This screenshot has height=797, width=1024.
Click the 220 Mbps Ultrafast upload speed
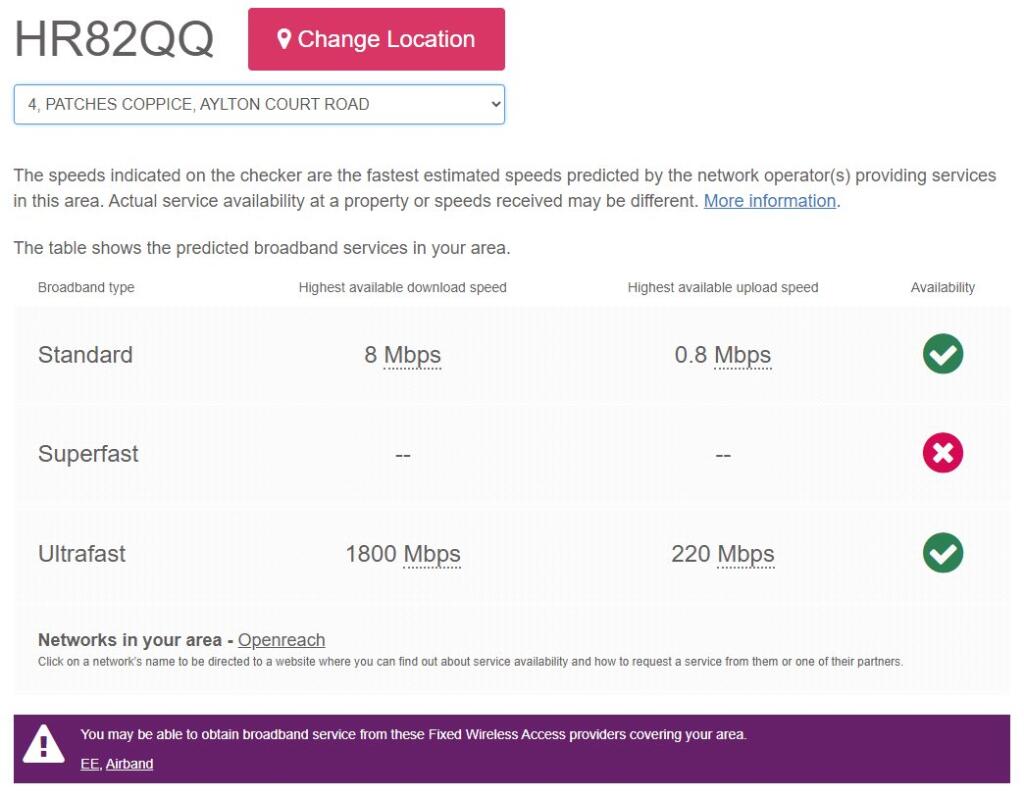coord(722,554)
